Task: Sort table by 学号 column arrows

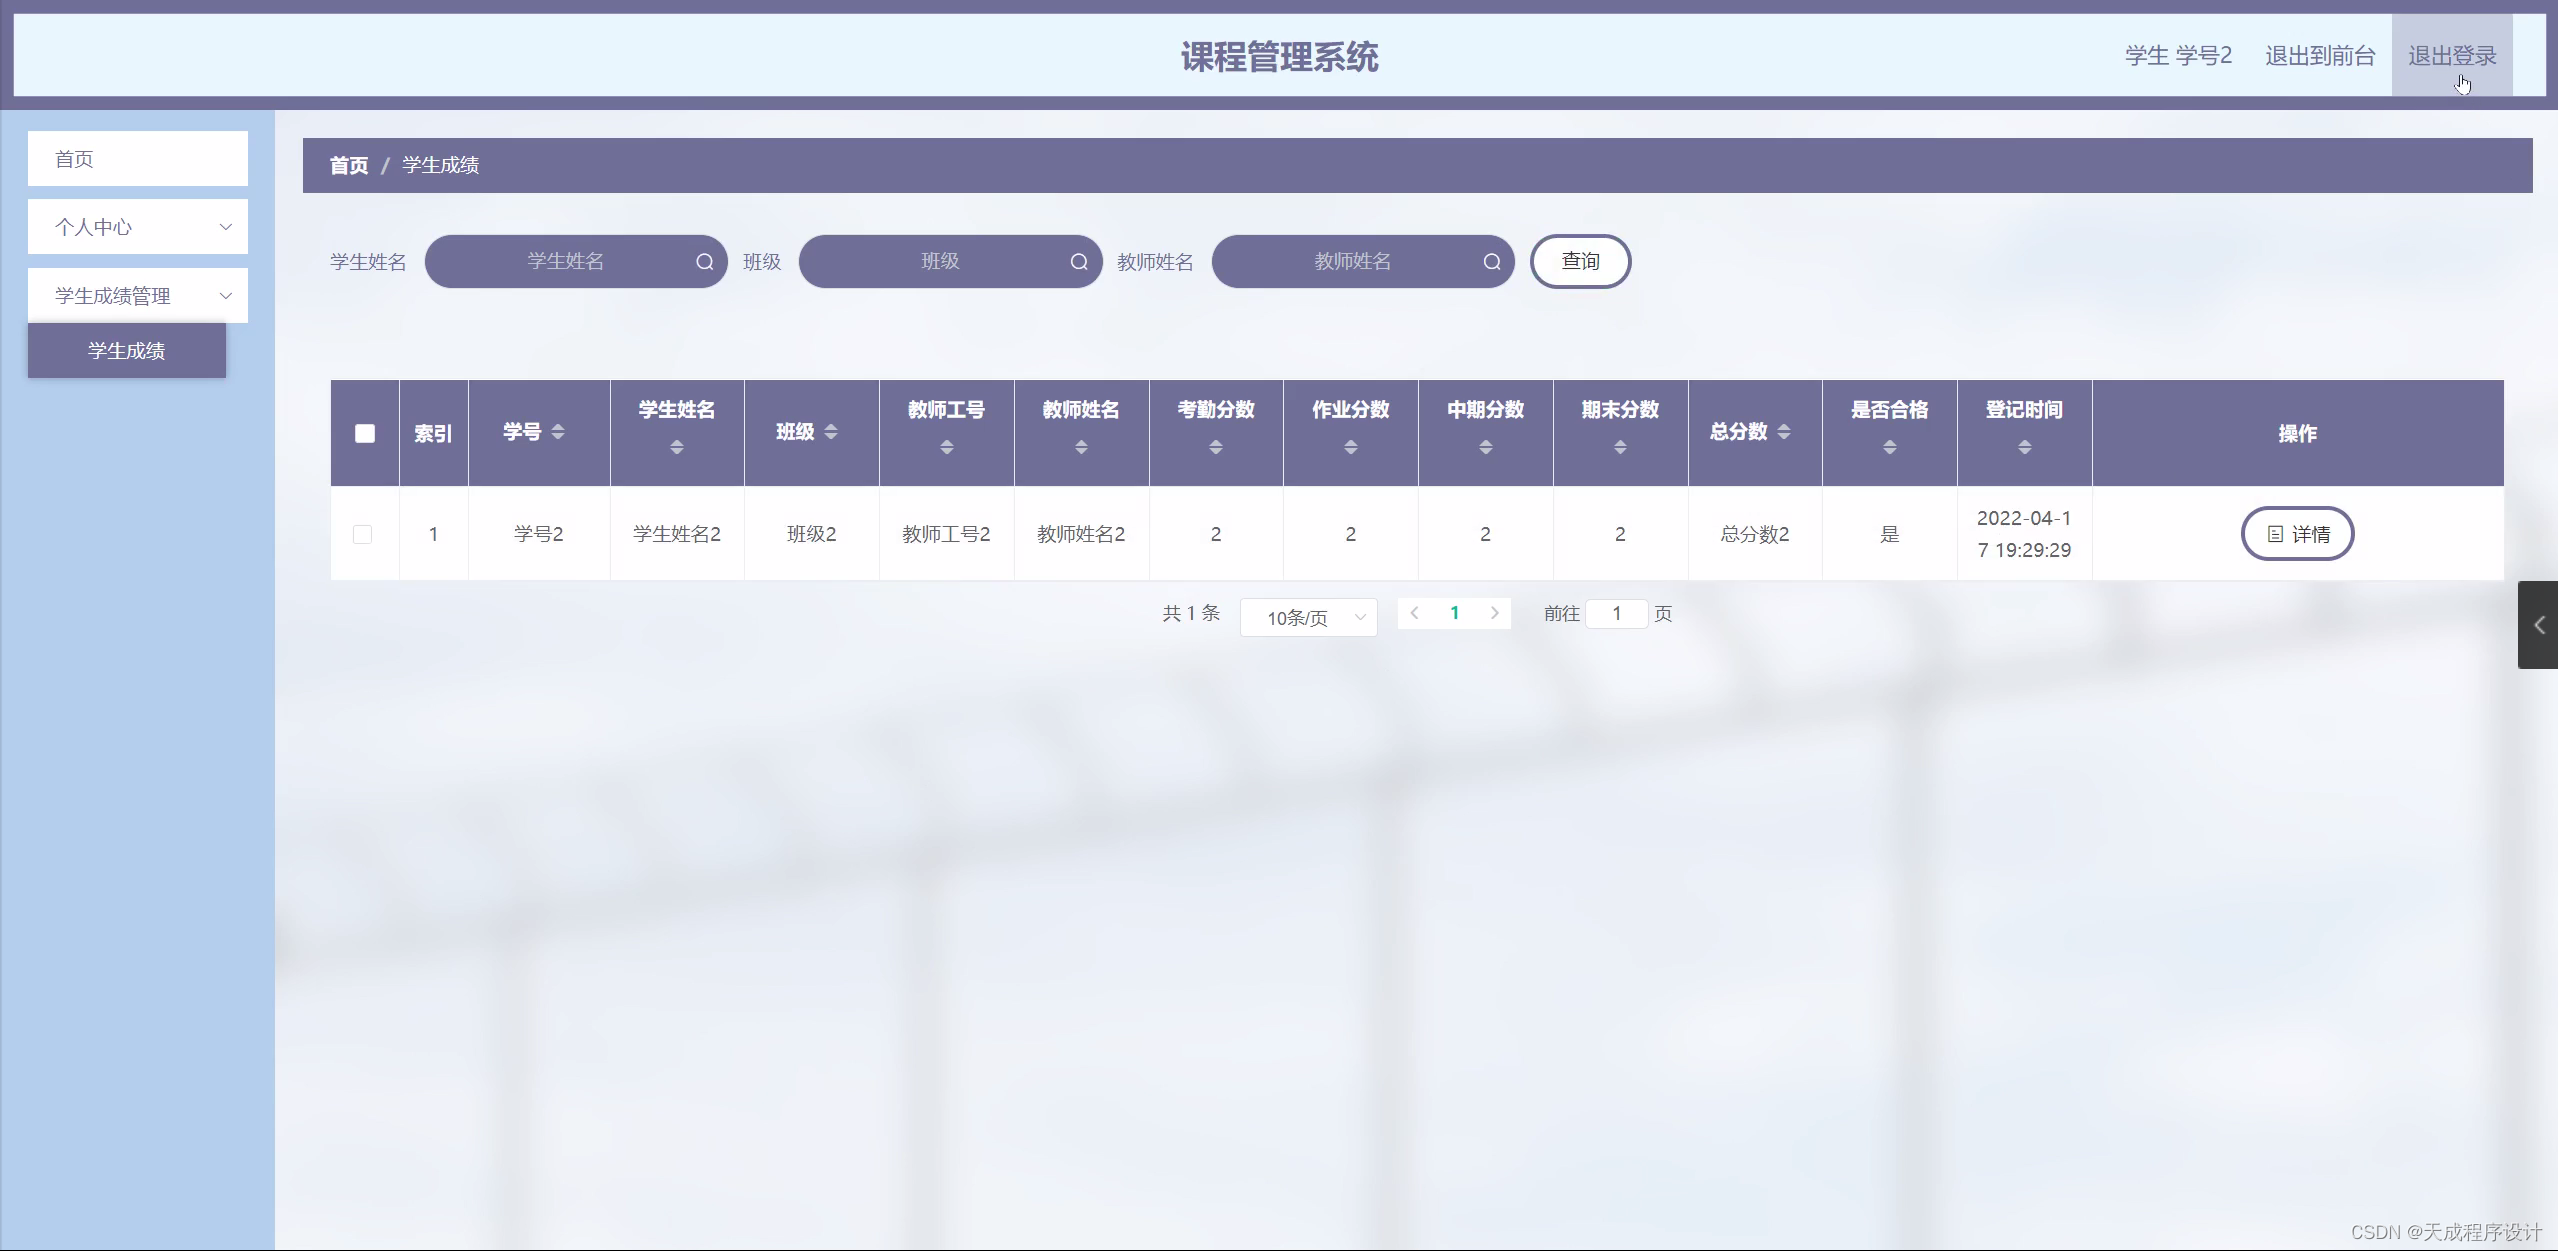Action: coord(558,432)
